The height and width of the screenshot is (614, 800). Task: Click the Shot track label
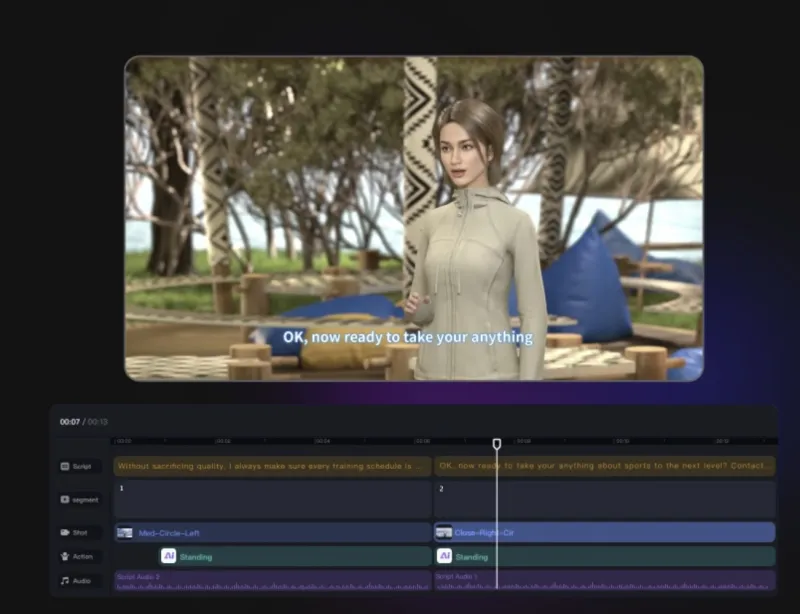pos(80,533)
